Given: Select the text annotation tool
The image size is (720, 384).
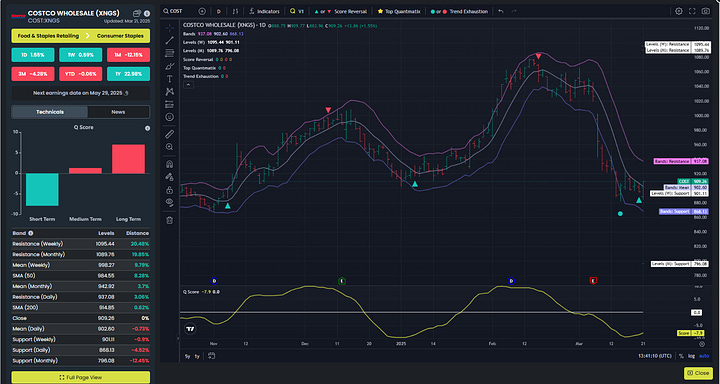Looking at the screenshot, I should [x=169, y=79].
